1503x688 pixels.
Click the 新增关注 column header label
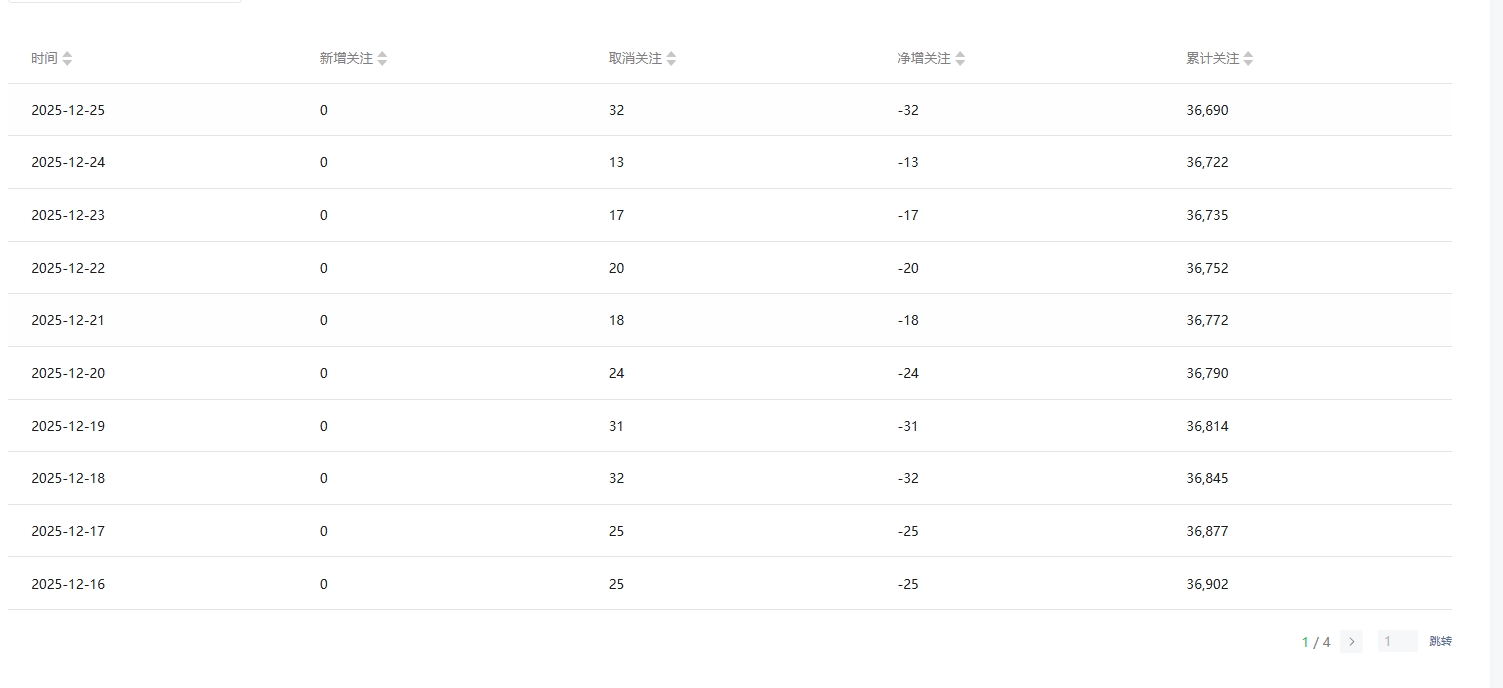(346, 59)
